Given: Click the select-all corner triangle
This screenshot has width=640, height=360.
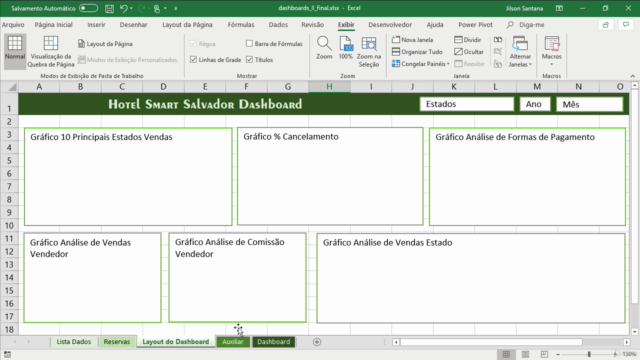Looking at the screenshot, I should click(12, 87).
